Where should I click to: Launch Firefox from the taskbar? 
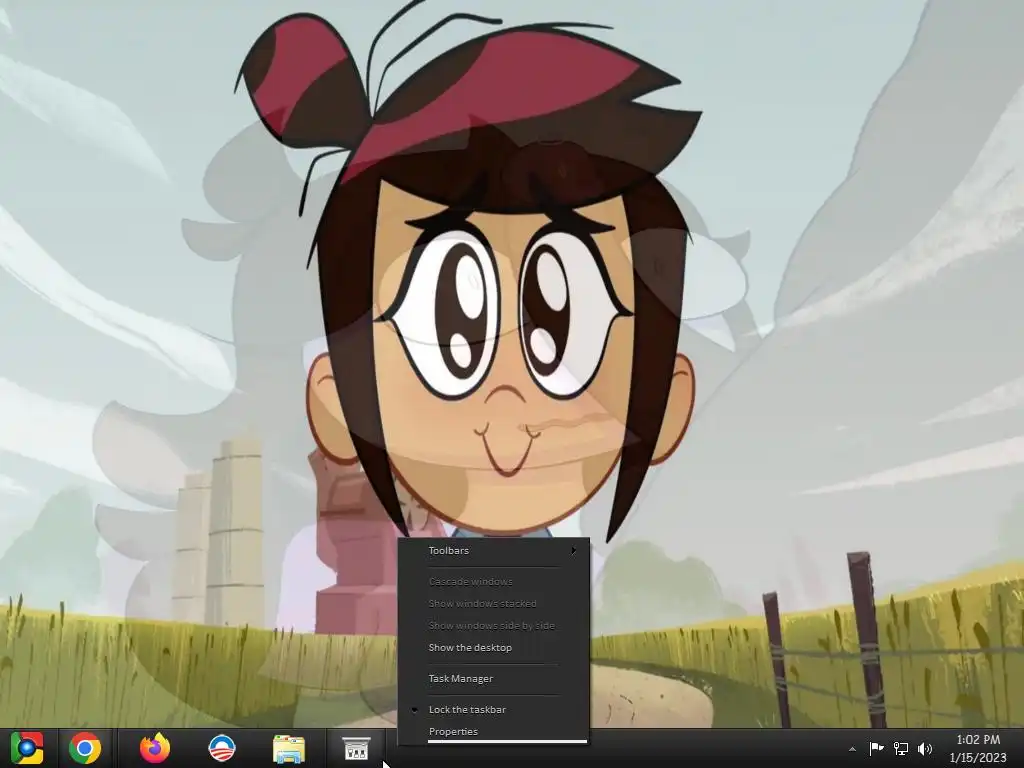[x=155, y=748]
